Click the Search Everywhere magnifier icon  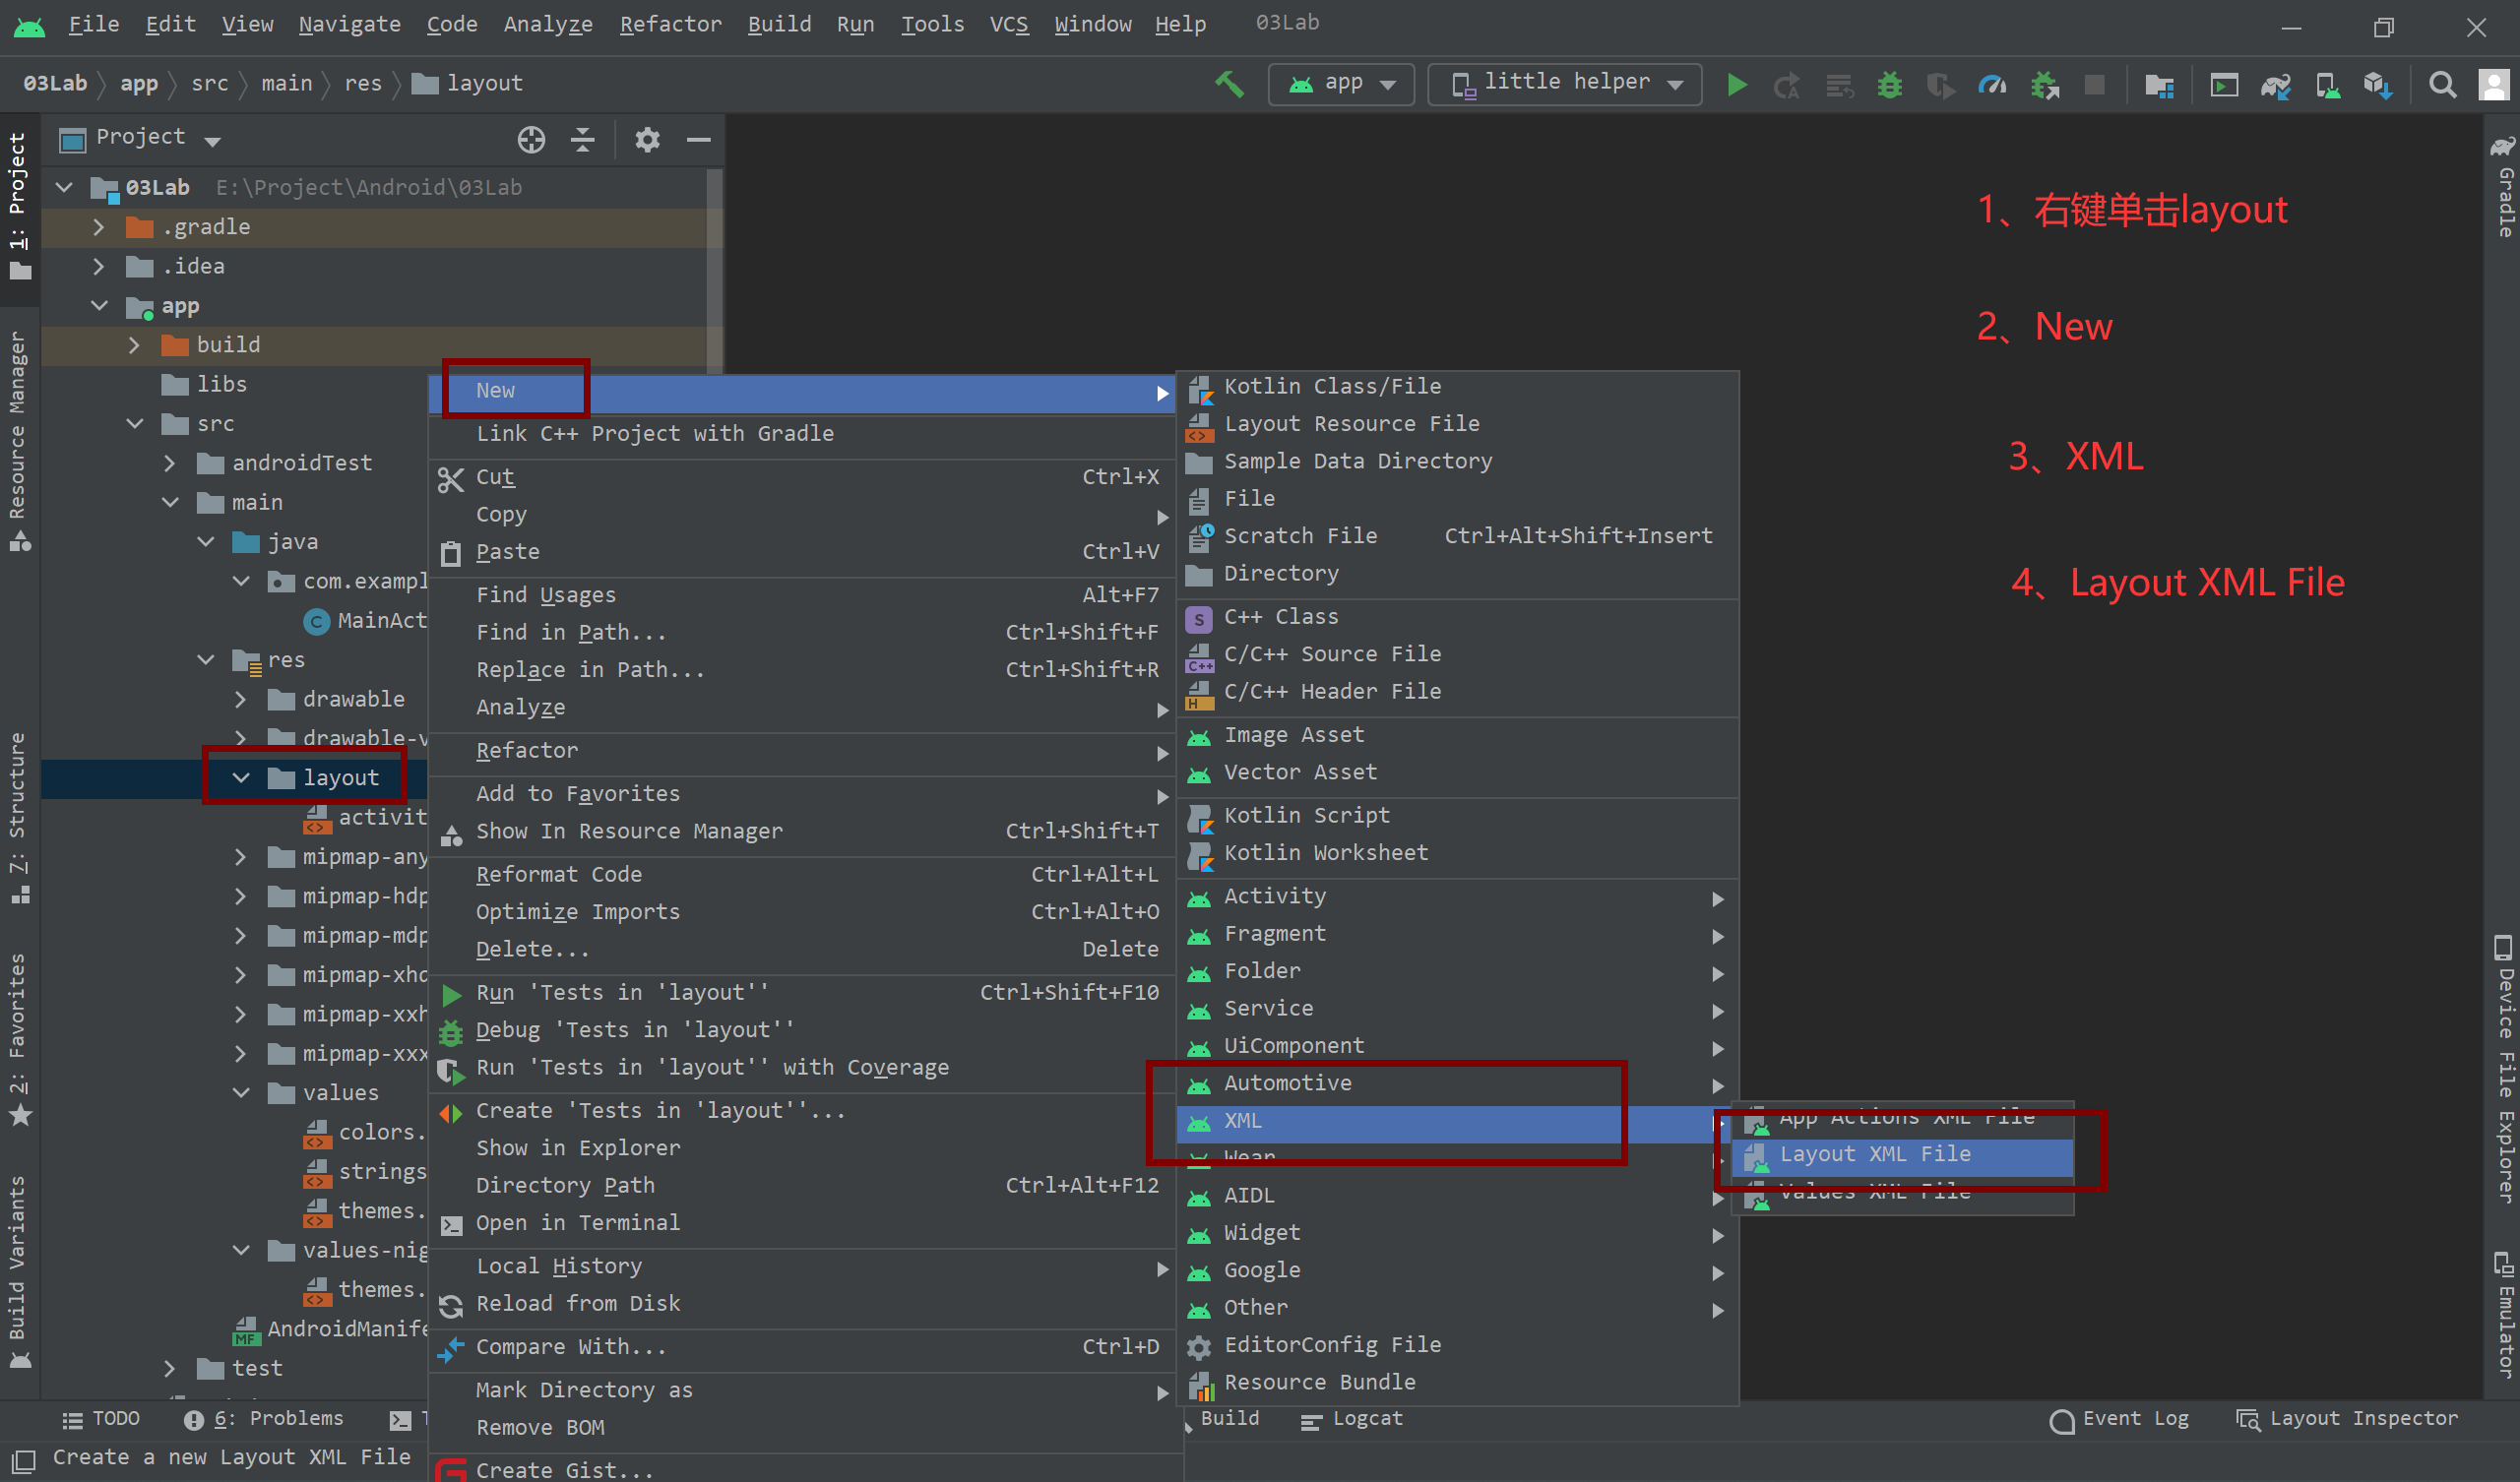pyautogui.click(x=2442, y=85)
